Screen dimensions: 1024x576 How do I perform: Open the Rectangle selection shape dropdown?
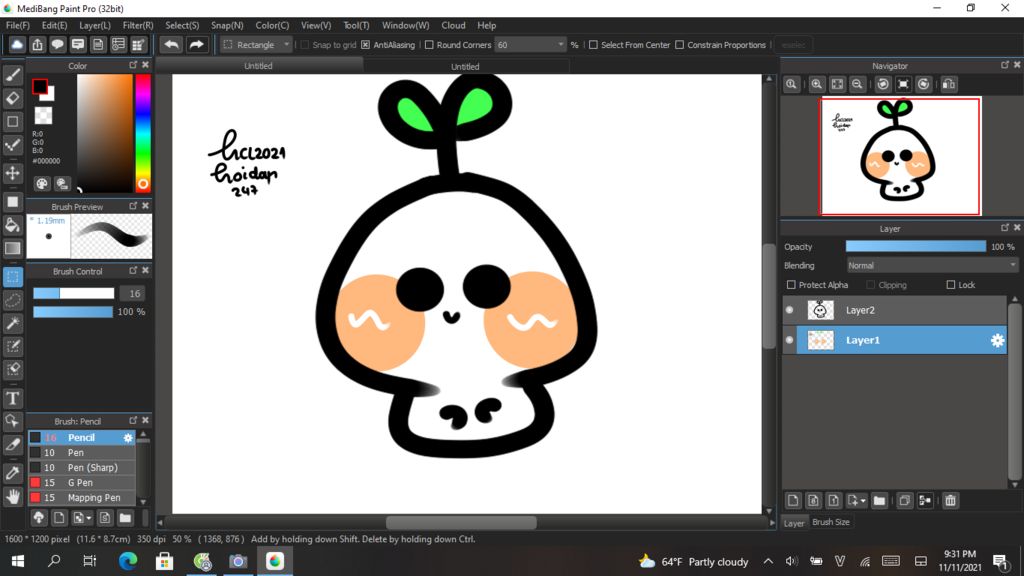tap(256, 45)
